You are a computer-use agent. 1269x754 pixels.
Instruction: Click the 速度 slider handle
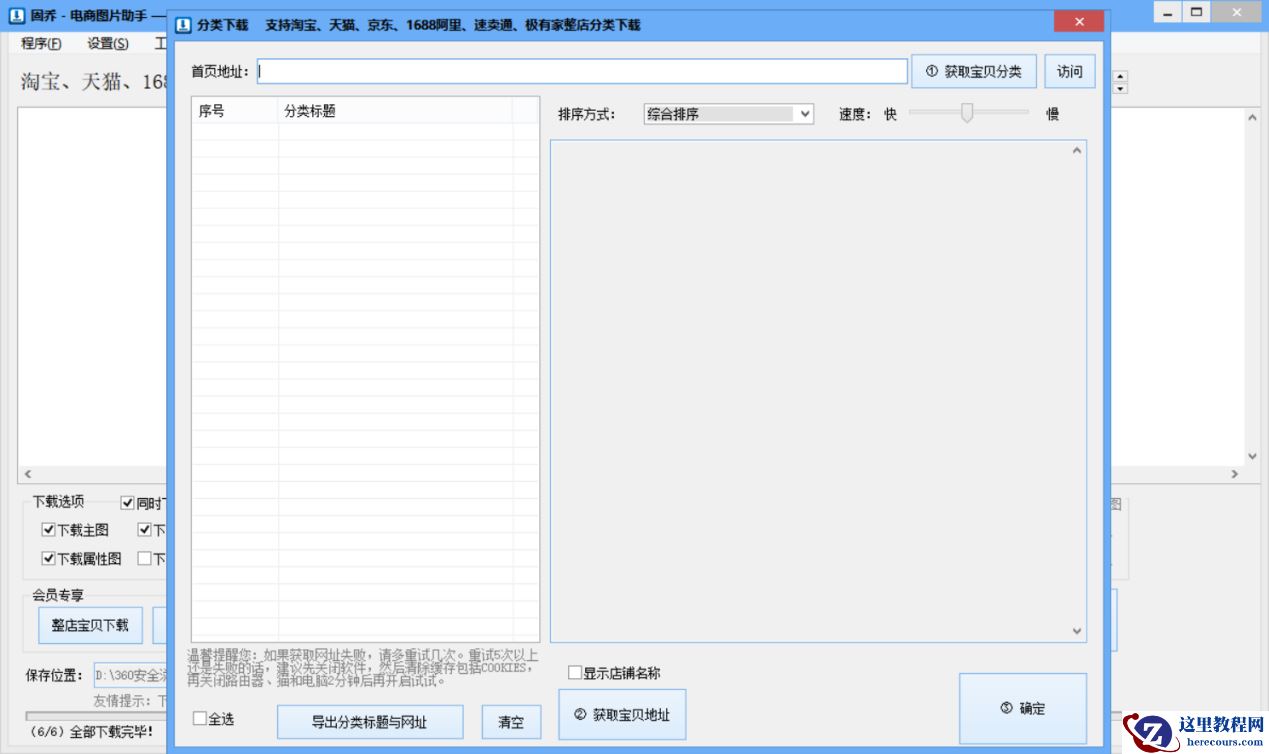pyautogui.click(x=967, y=112)
